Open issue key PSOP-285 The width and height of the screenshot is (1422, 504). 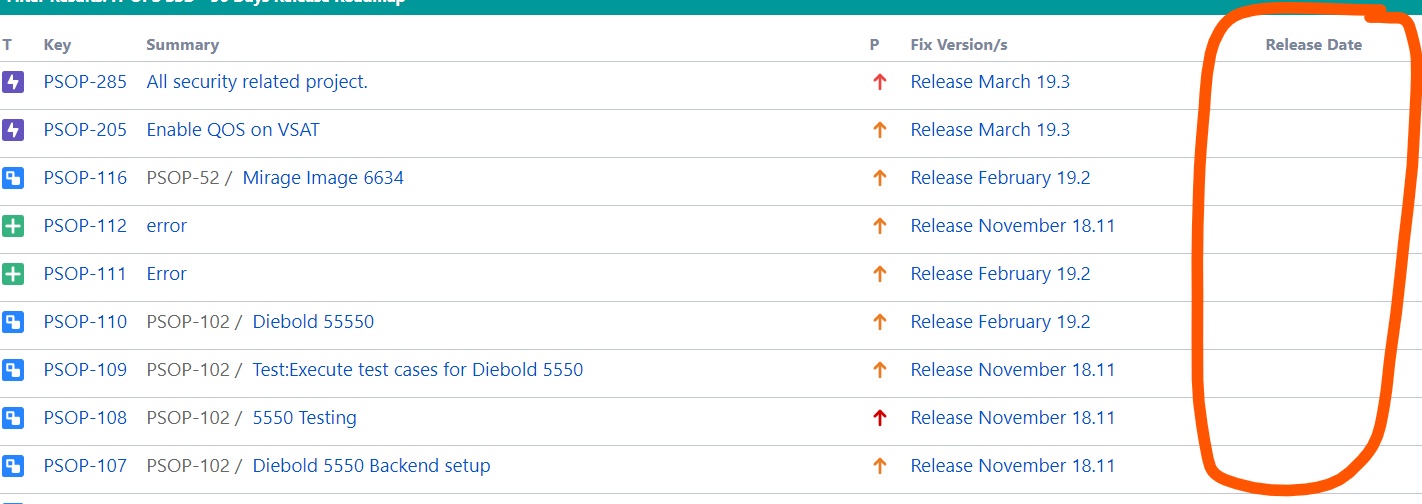[x=85, y=82]
